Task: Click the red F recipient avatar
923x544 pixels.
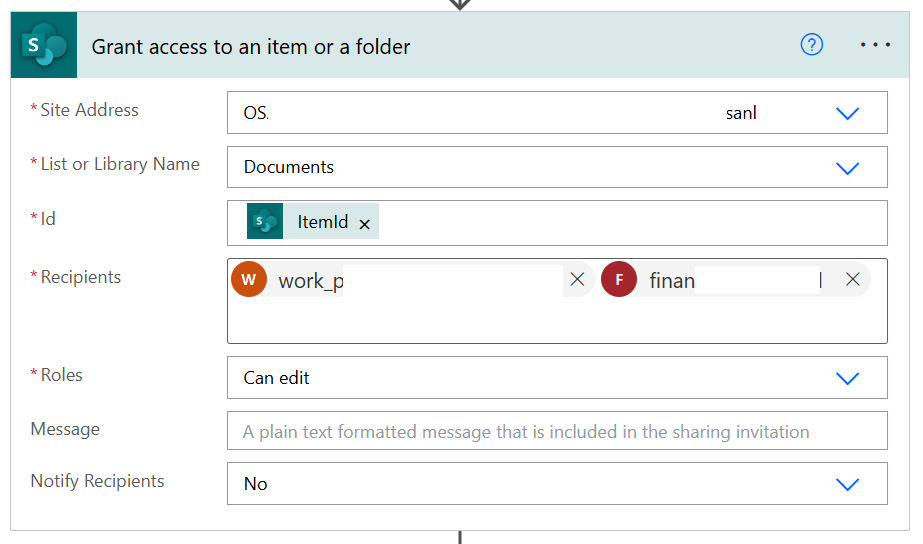Action: pos(619,280)
